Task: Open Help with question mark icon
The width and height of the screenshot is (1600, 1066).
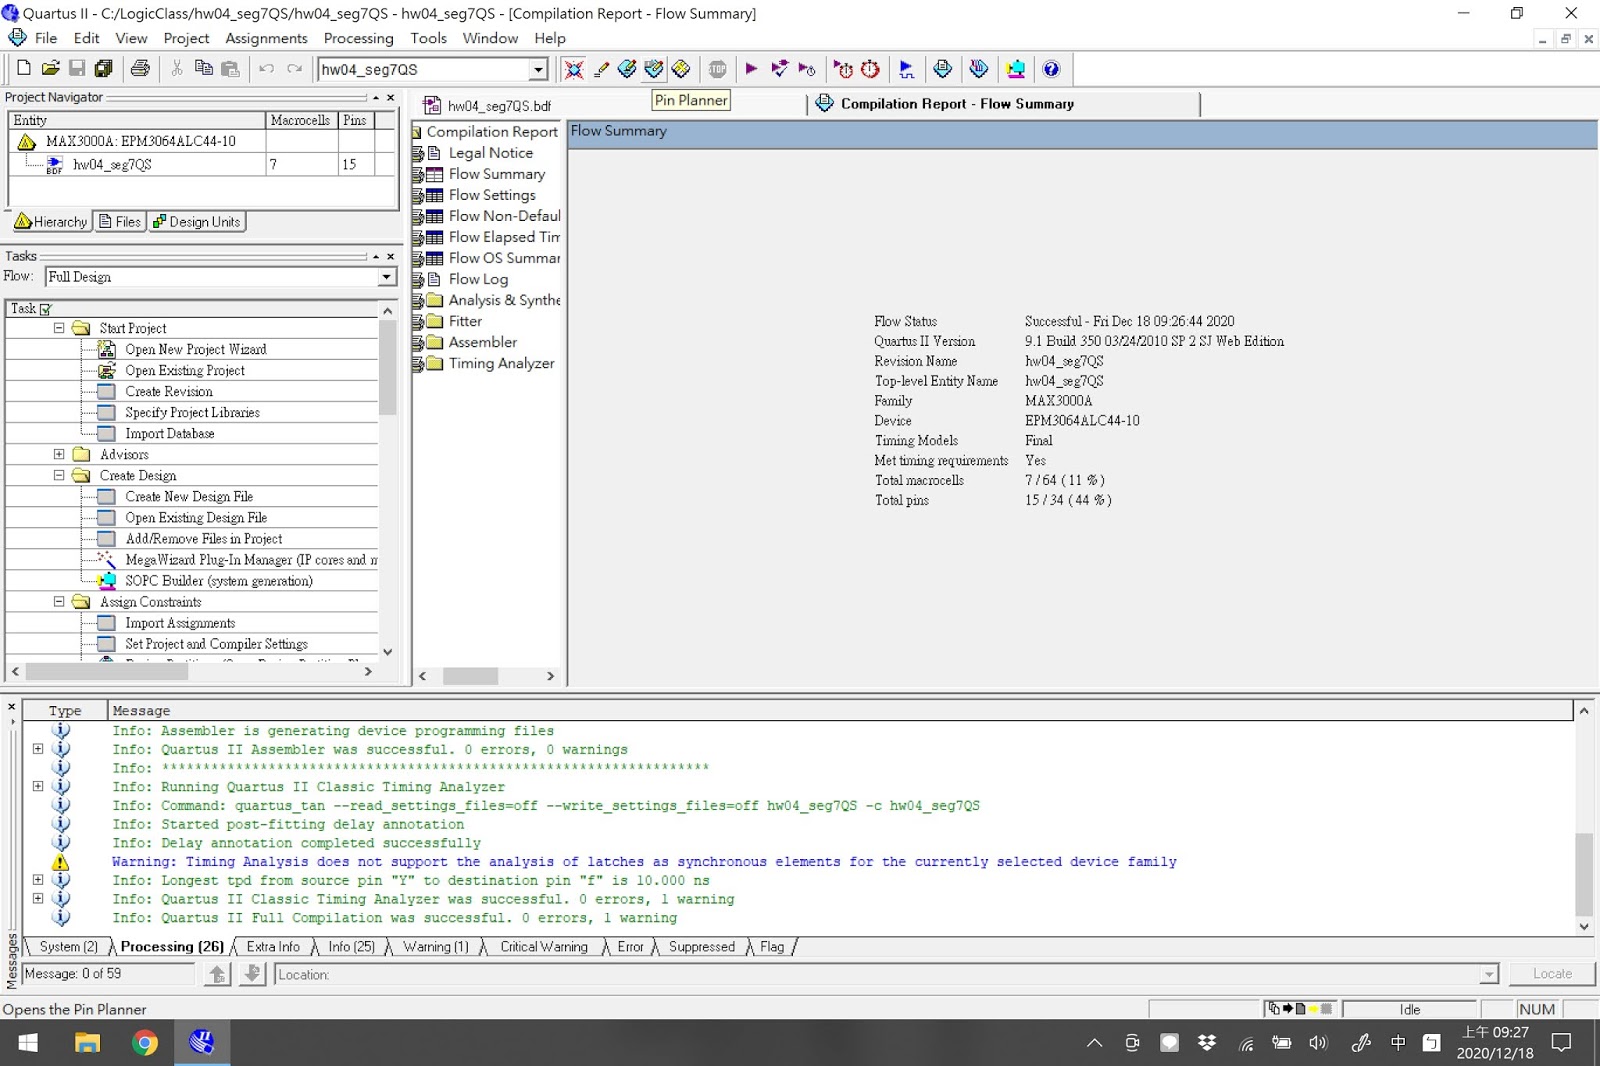Action: point(1051,68)
